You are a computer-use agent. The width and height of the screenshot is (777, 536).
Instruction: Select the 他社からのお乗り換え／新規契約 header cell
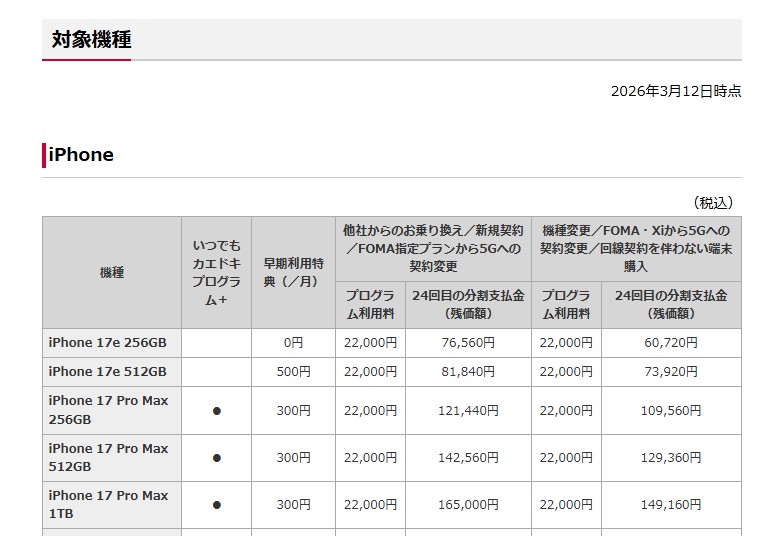[433, 248]
